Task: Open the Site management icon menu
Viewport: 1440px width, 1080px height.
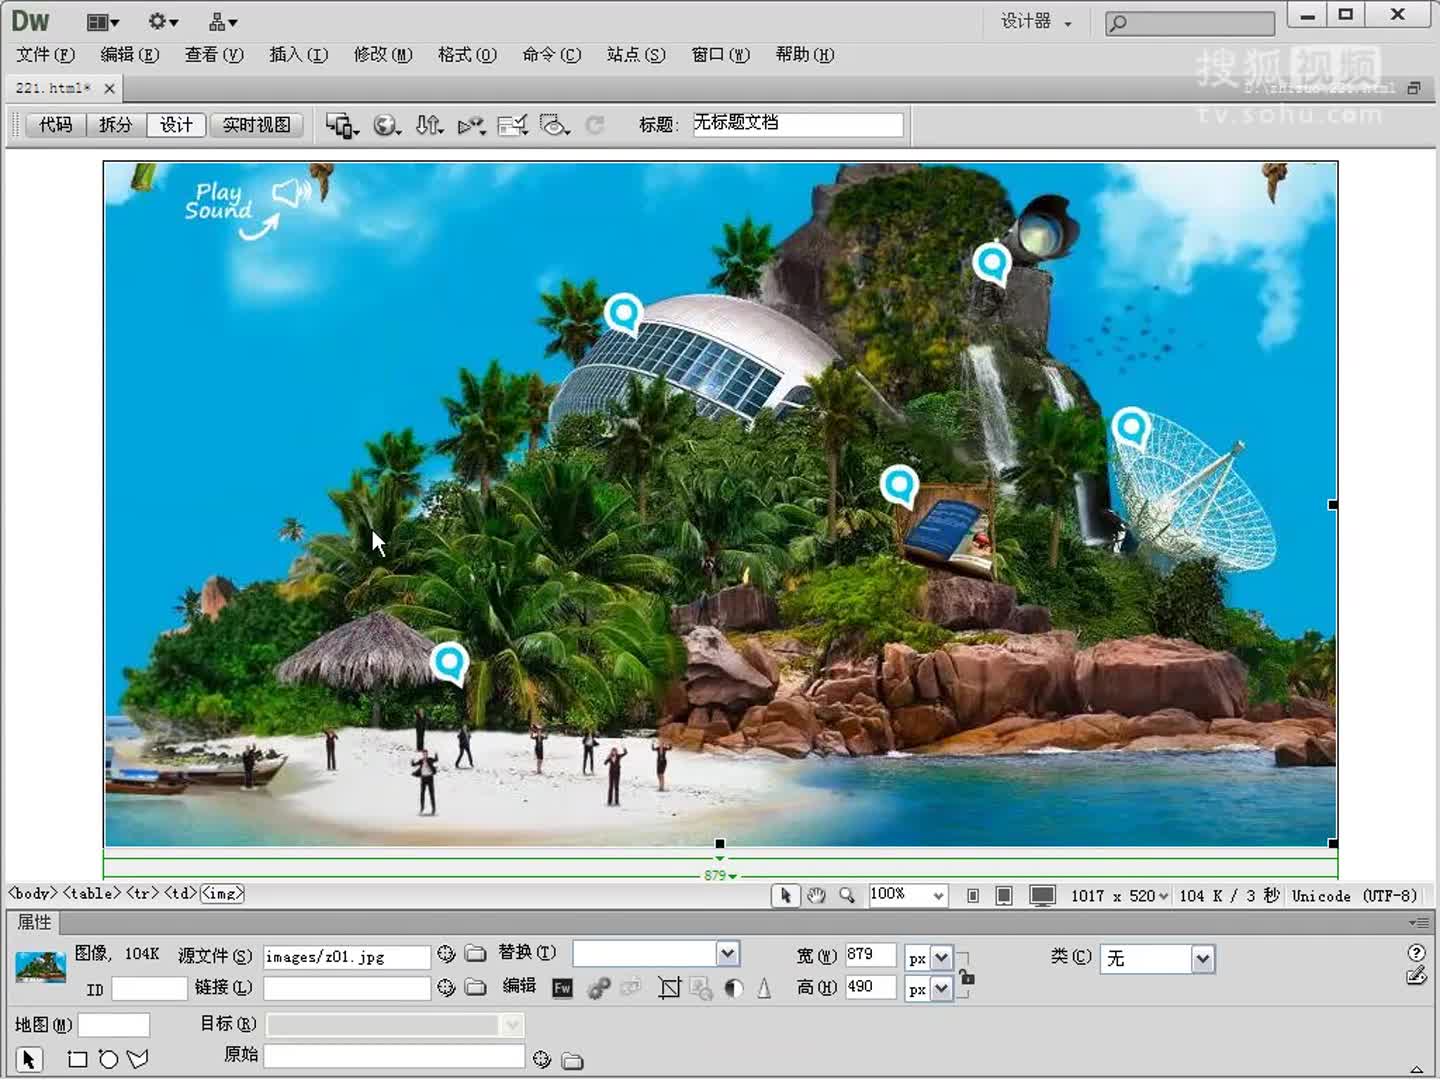Action: pos(222,21)
